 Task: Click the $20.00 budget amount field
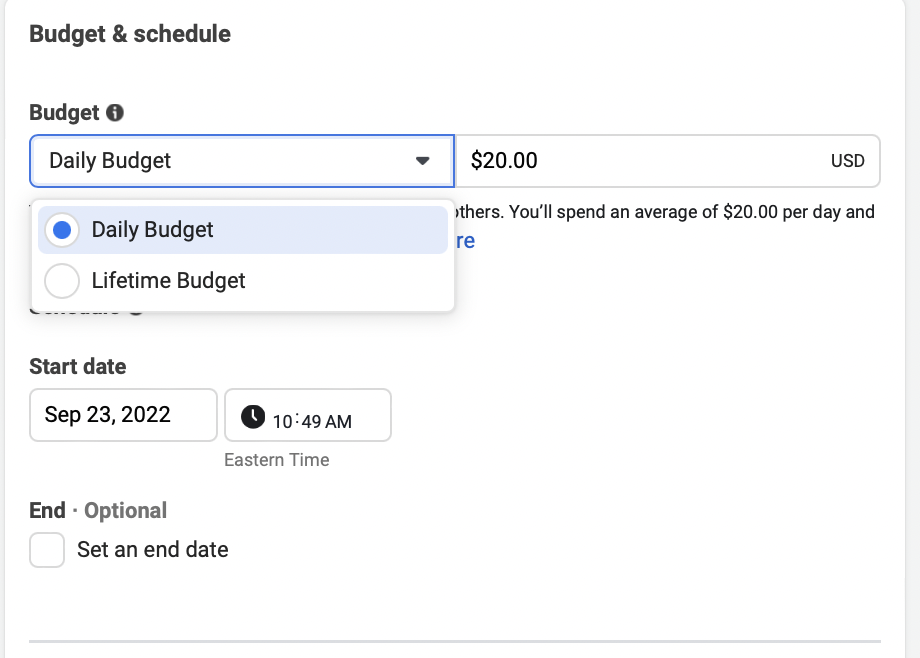click(640, 161)
